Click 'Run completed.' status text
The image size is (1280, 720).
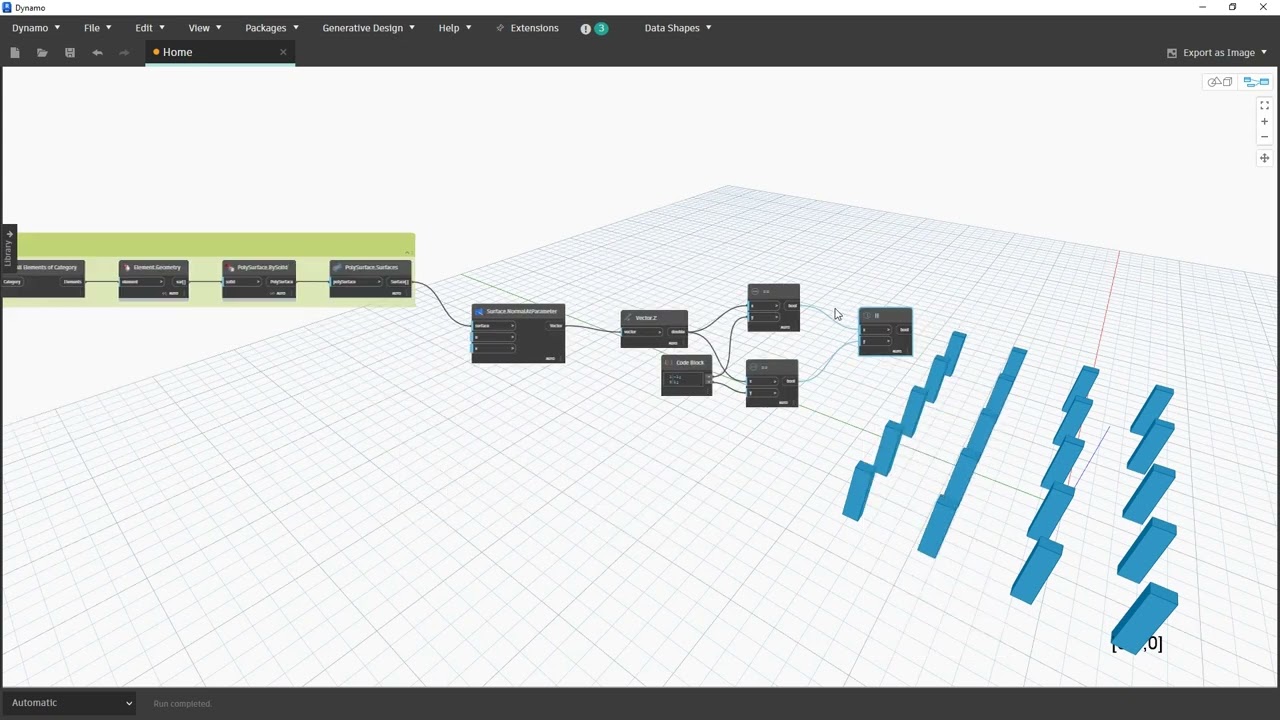(x=182, y=704)
